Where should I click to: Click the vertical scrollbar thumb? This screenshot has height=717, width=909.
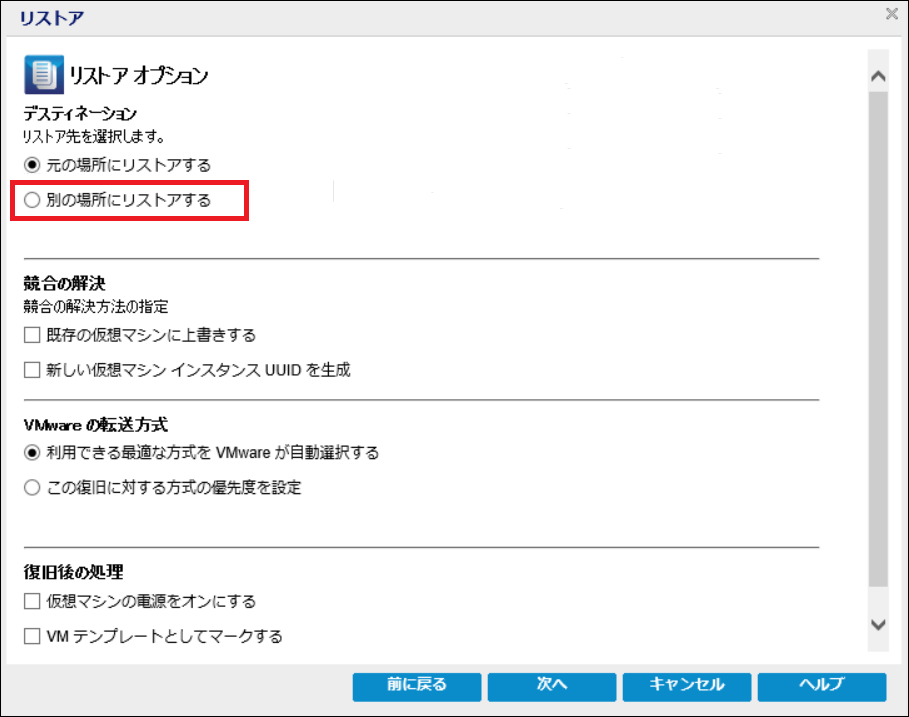878,339
